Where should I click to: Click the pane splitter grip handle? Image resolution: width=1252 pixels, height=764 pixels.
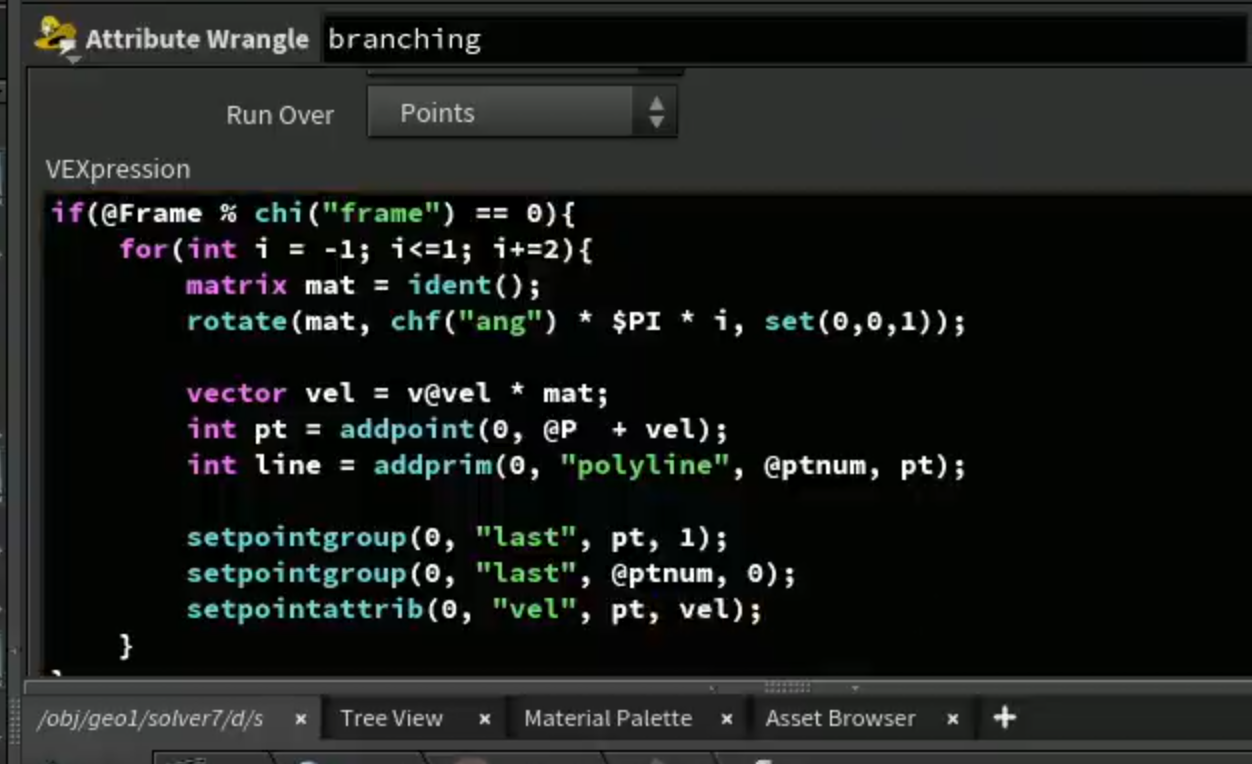[x=786, y=688]
